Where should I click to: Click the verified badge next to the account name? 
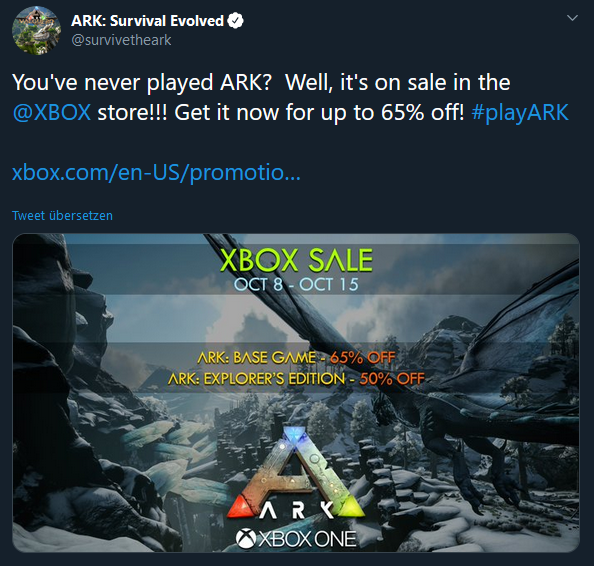[235, 21]
